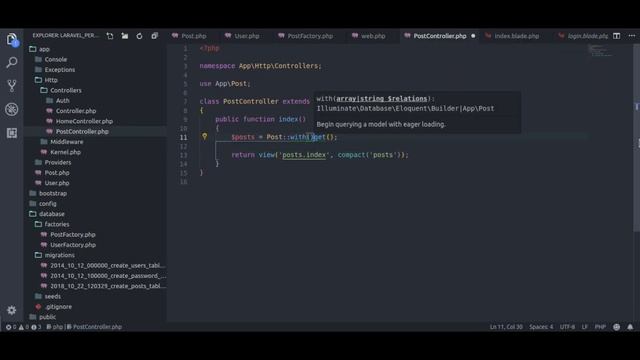Expand the bootstrap folder

click(53, 193)
